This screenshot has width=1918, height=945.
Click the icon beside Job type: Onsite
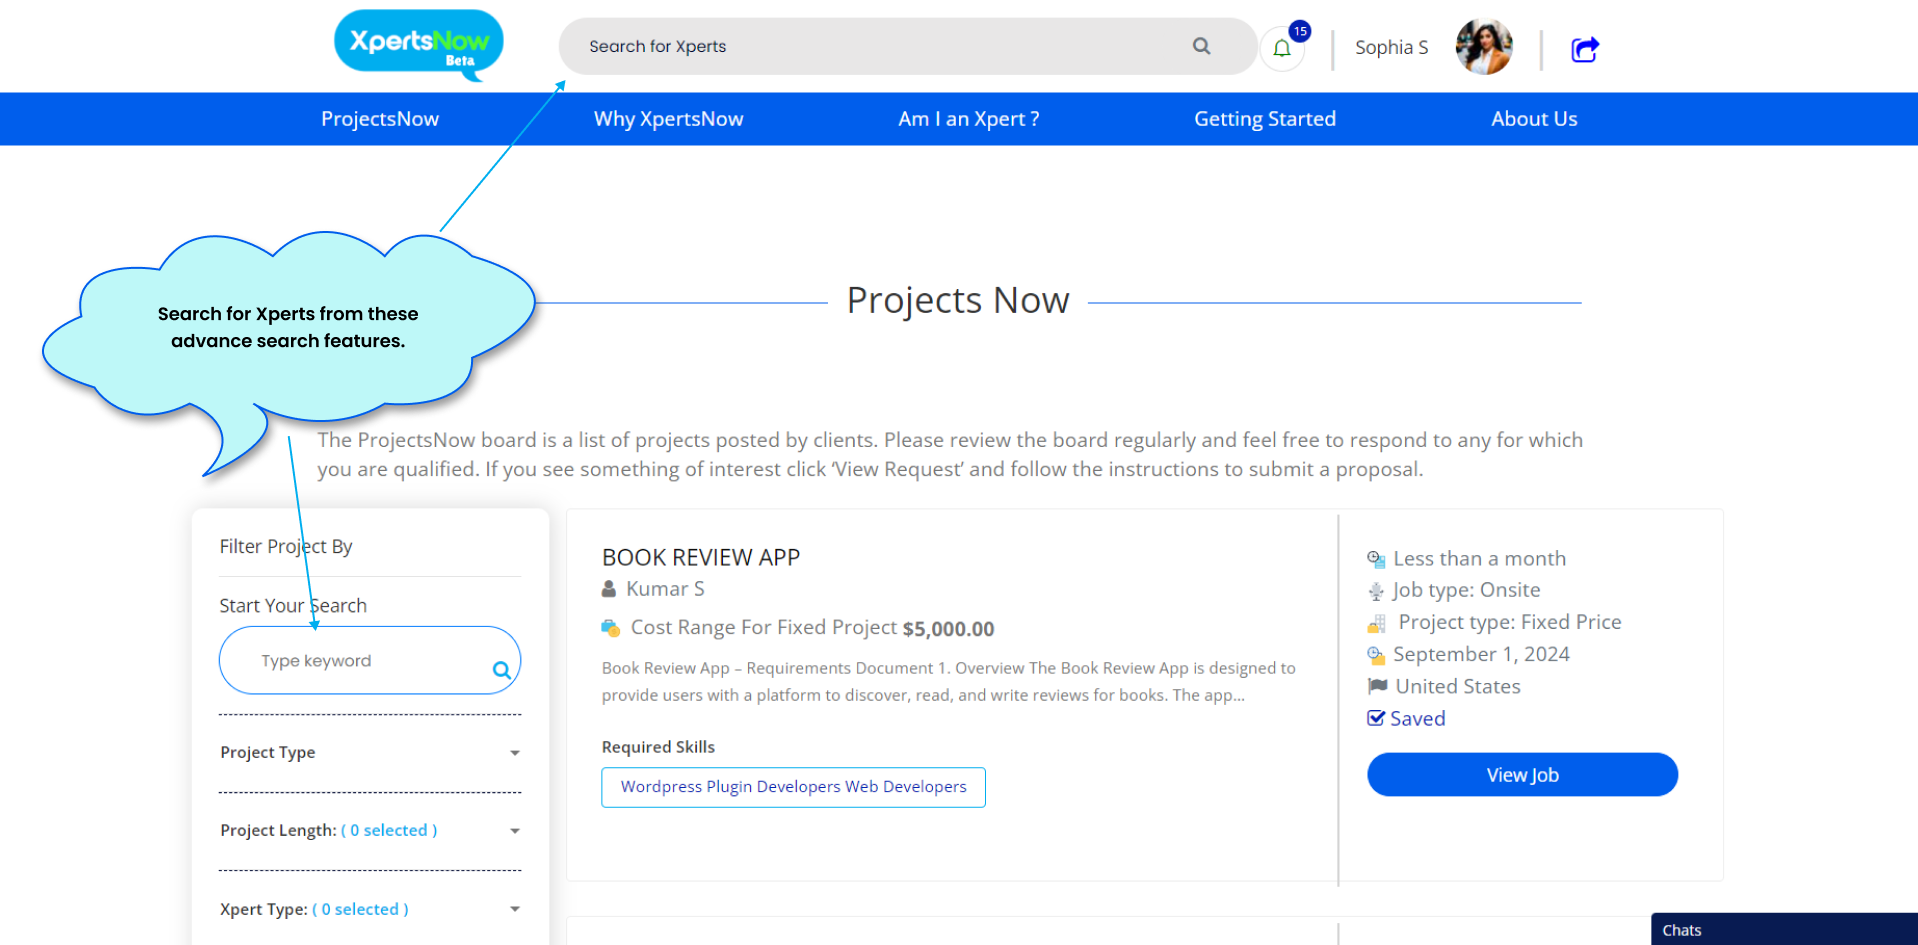click(x=1376, y=591)
